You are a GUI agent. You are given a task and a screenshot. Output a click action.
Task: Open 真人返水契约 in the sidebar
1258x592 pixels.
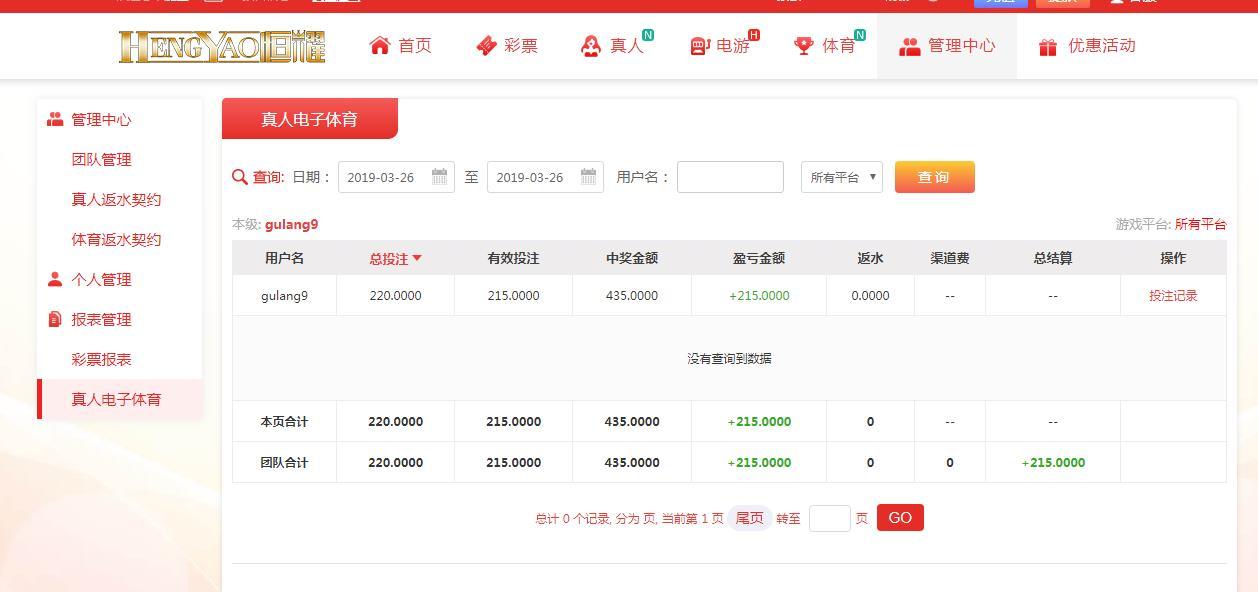coord(116,200)
